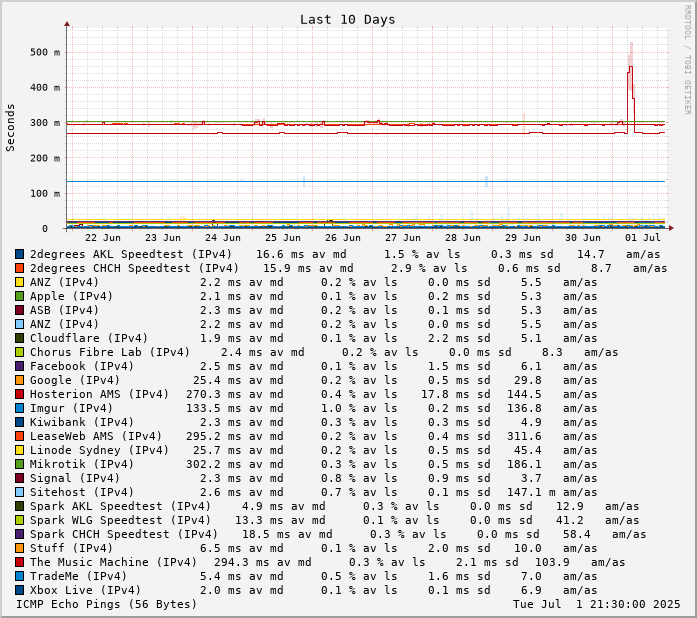
Task: Click the Spark CHCH Speedtest swatch
Action: coord(19,534)
